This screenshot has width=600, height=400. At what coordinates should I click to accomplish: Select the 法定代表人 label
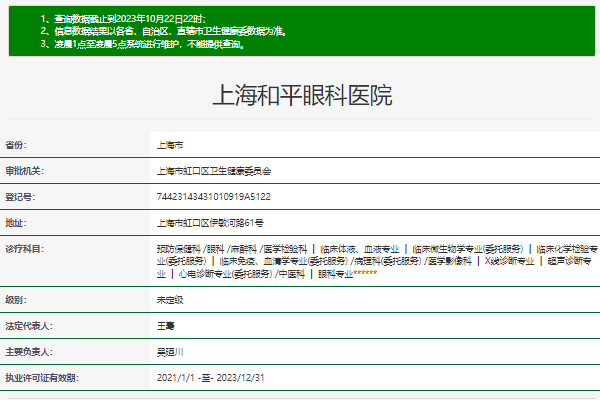point(29,326)
